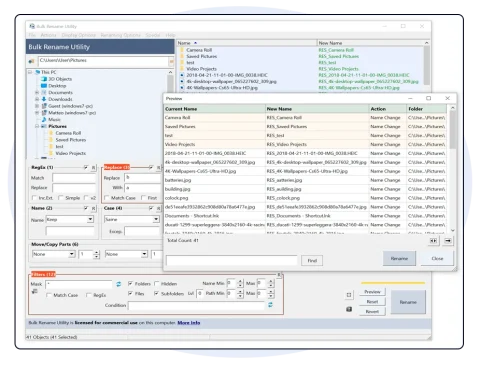
Task: Click the This PC icon in folder tree
Action: tap(37, 72)
